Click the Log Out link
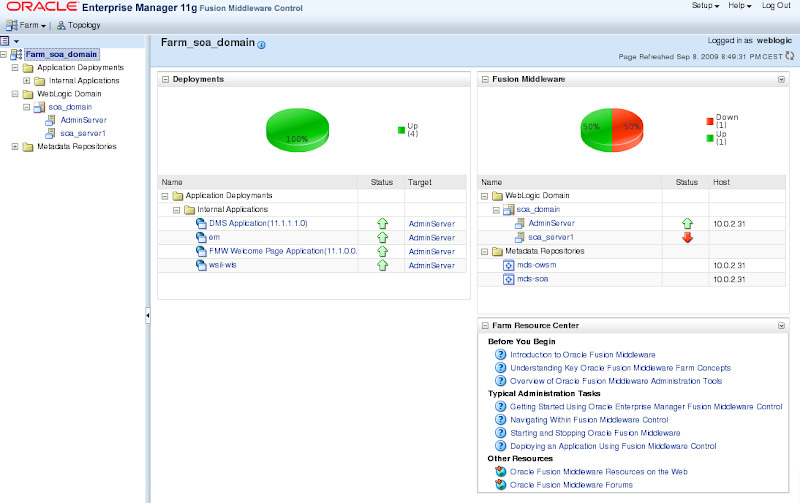Image resolution: width=800 pixels, height=503 pixels. click(776, 6)
